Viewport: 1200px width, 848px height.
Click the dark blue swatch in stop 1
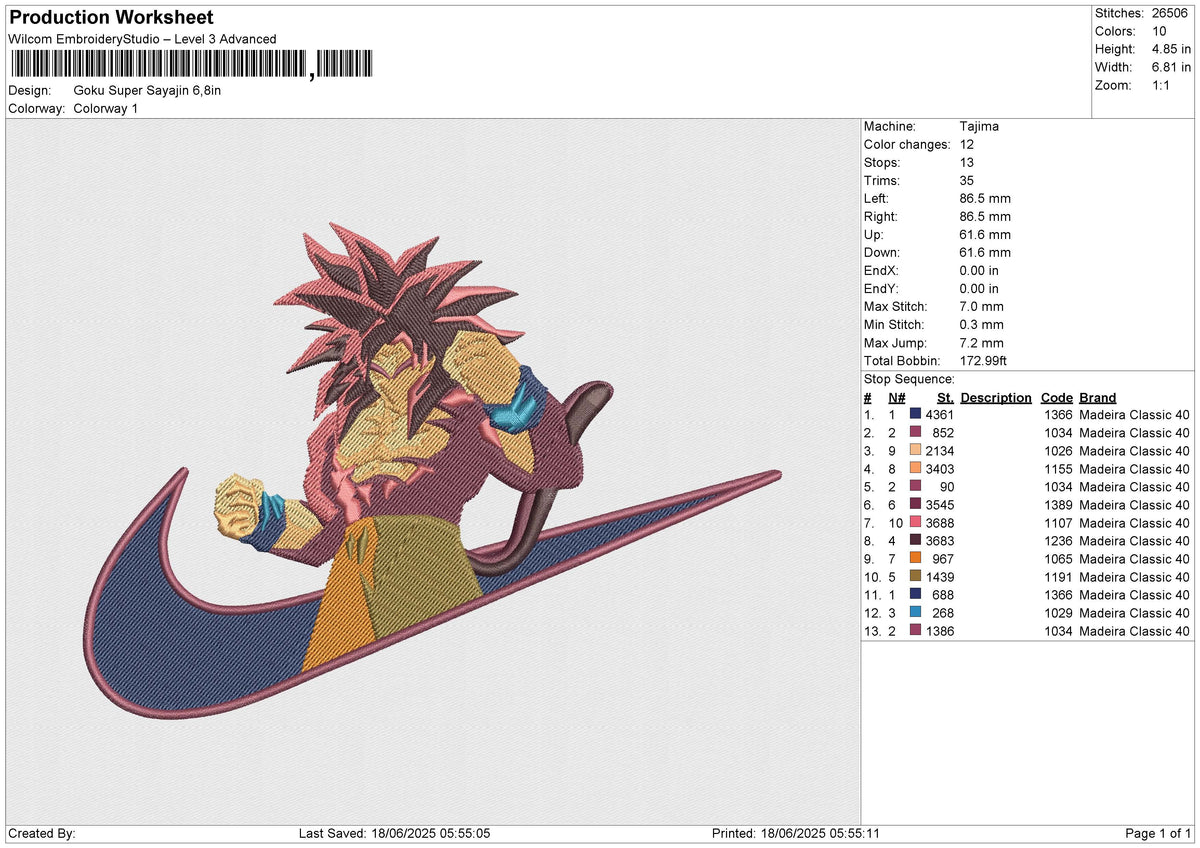click(x=915, y=415)
